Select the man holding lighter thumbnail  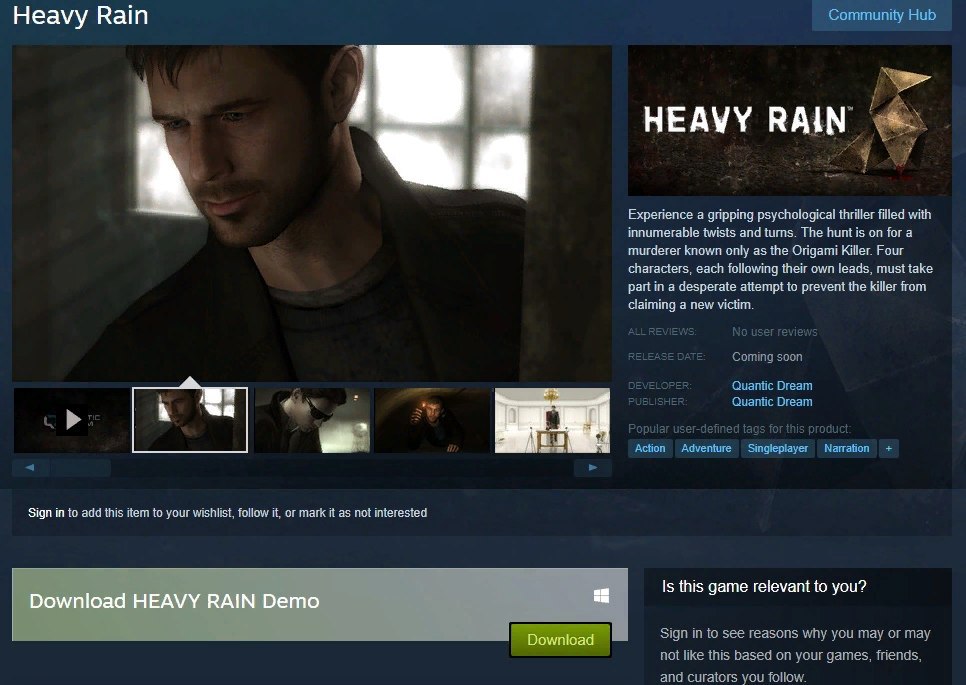[x=432, y=420]
